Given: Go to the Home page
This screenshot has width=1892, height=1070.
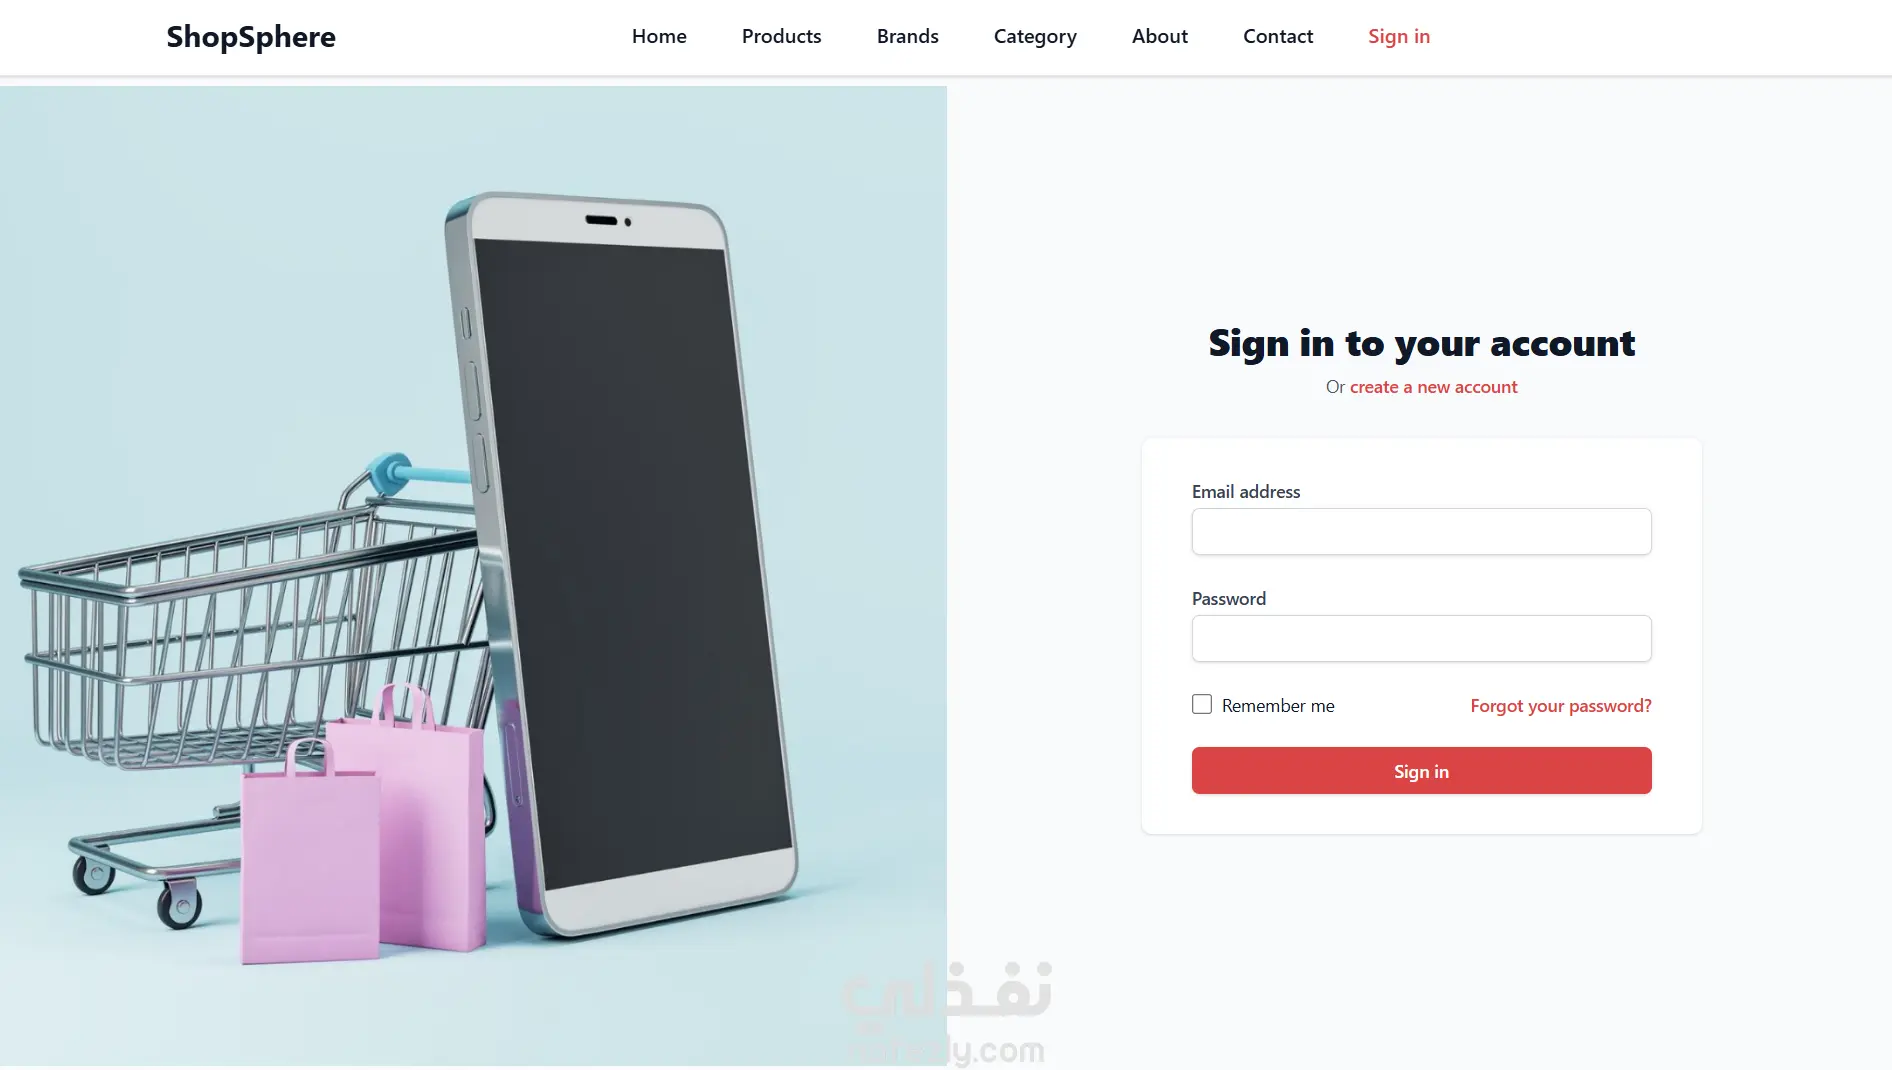Looking at the screenshot, I should (x=659, y=36).
